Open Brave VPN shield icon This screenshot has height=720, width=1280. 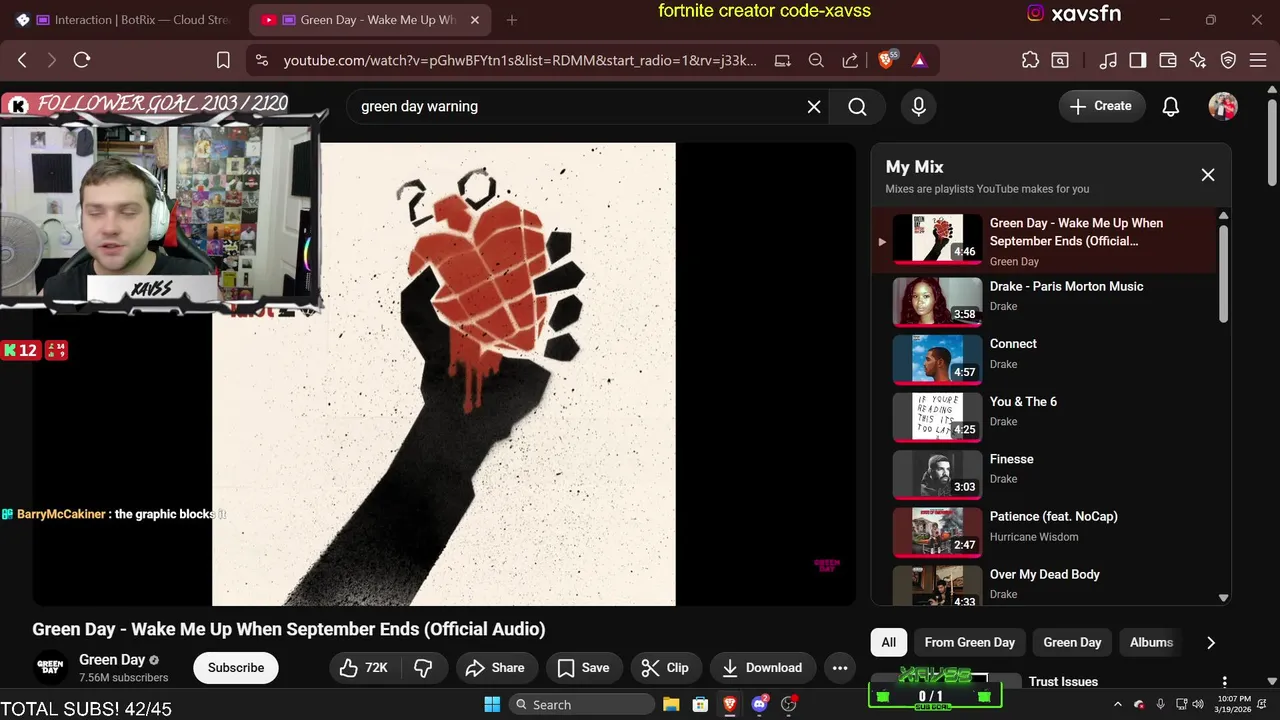click(x=1229, y=60)
